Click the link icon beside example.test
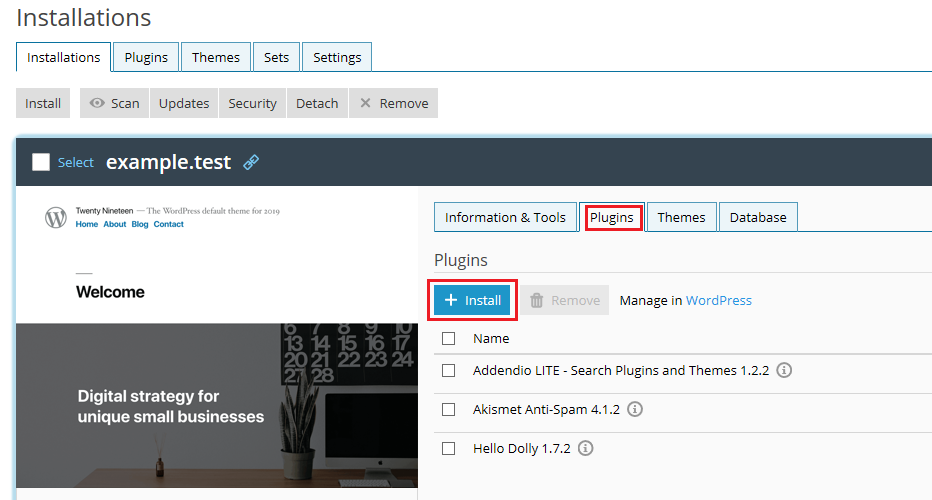Viewport: 932px width, 500px height. 251,162
